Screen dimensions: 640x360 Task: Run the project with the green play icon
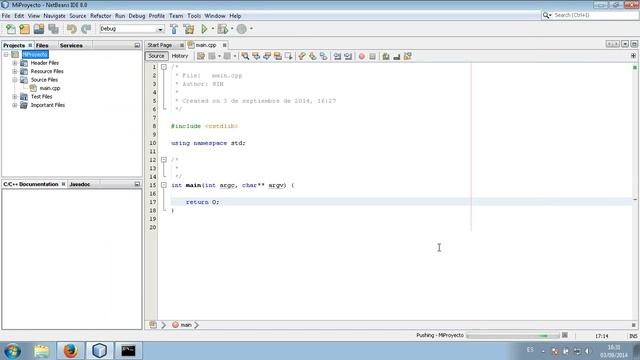pos(204,29)
